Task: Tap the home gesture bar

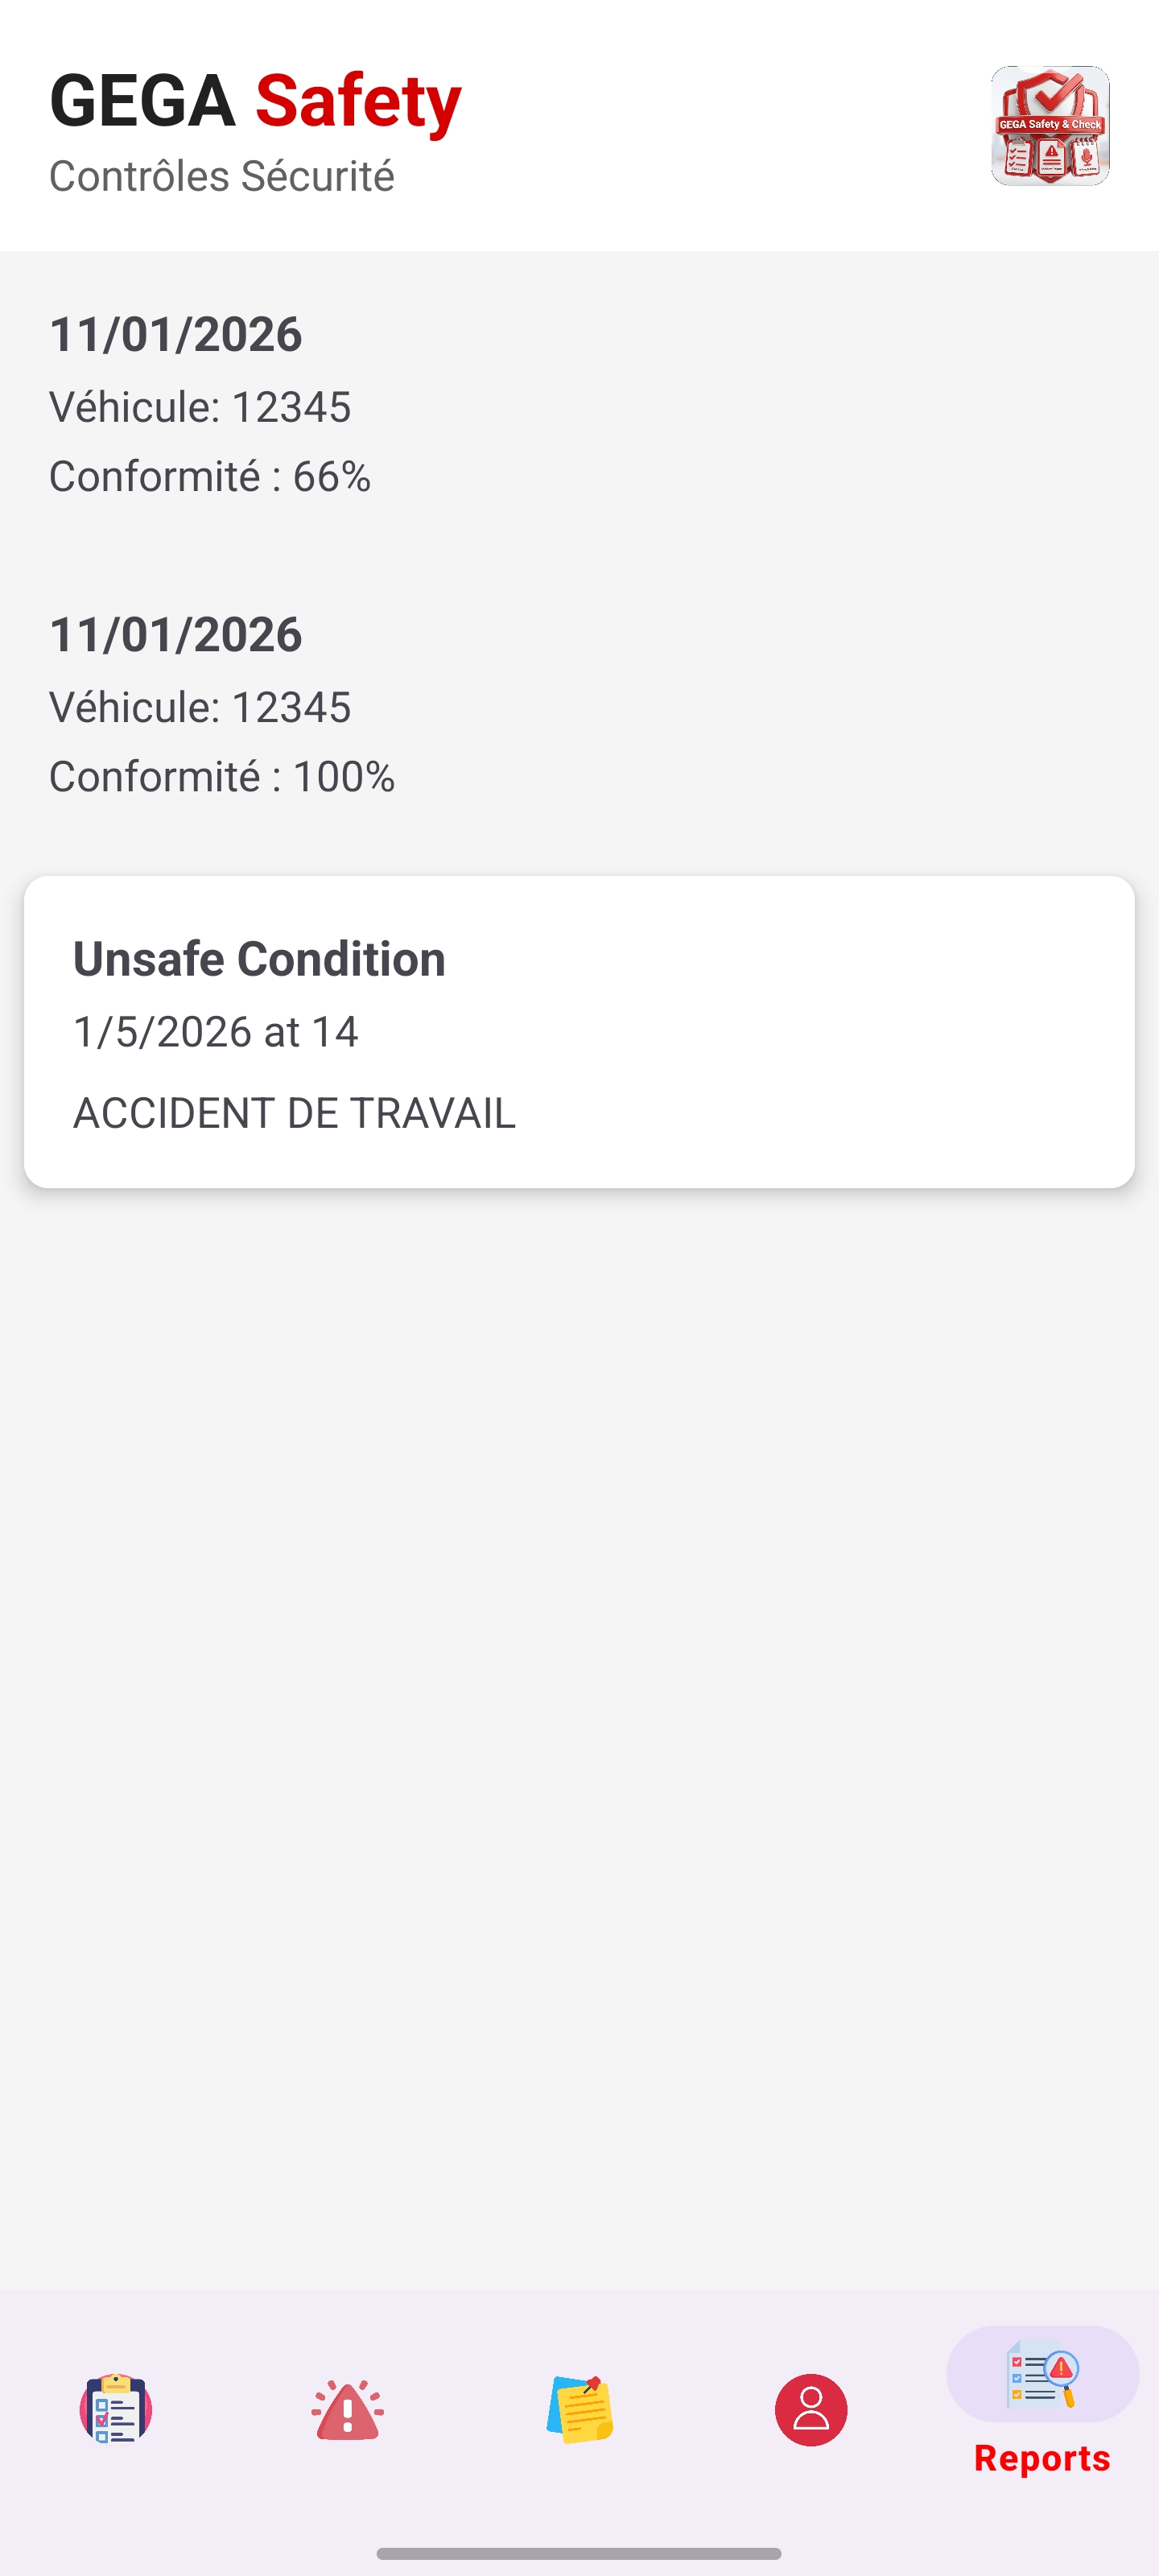Action: (579, 2553)
